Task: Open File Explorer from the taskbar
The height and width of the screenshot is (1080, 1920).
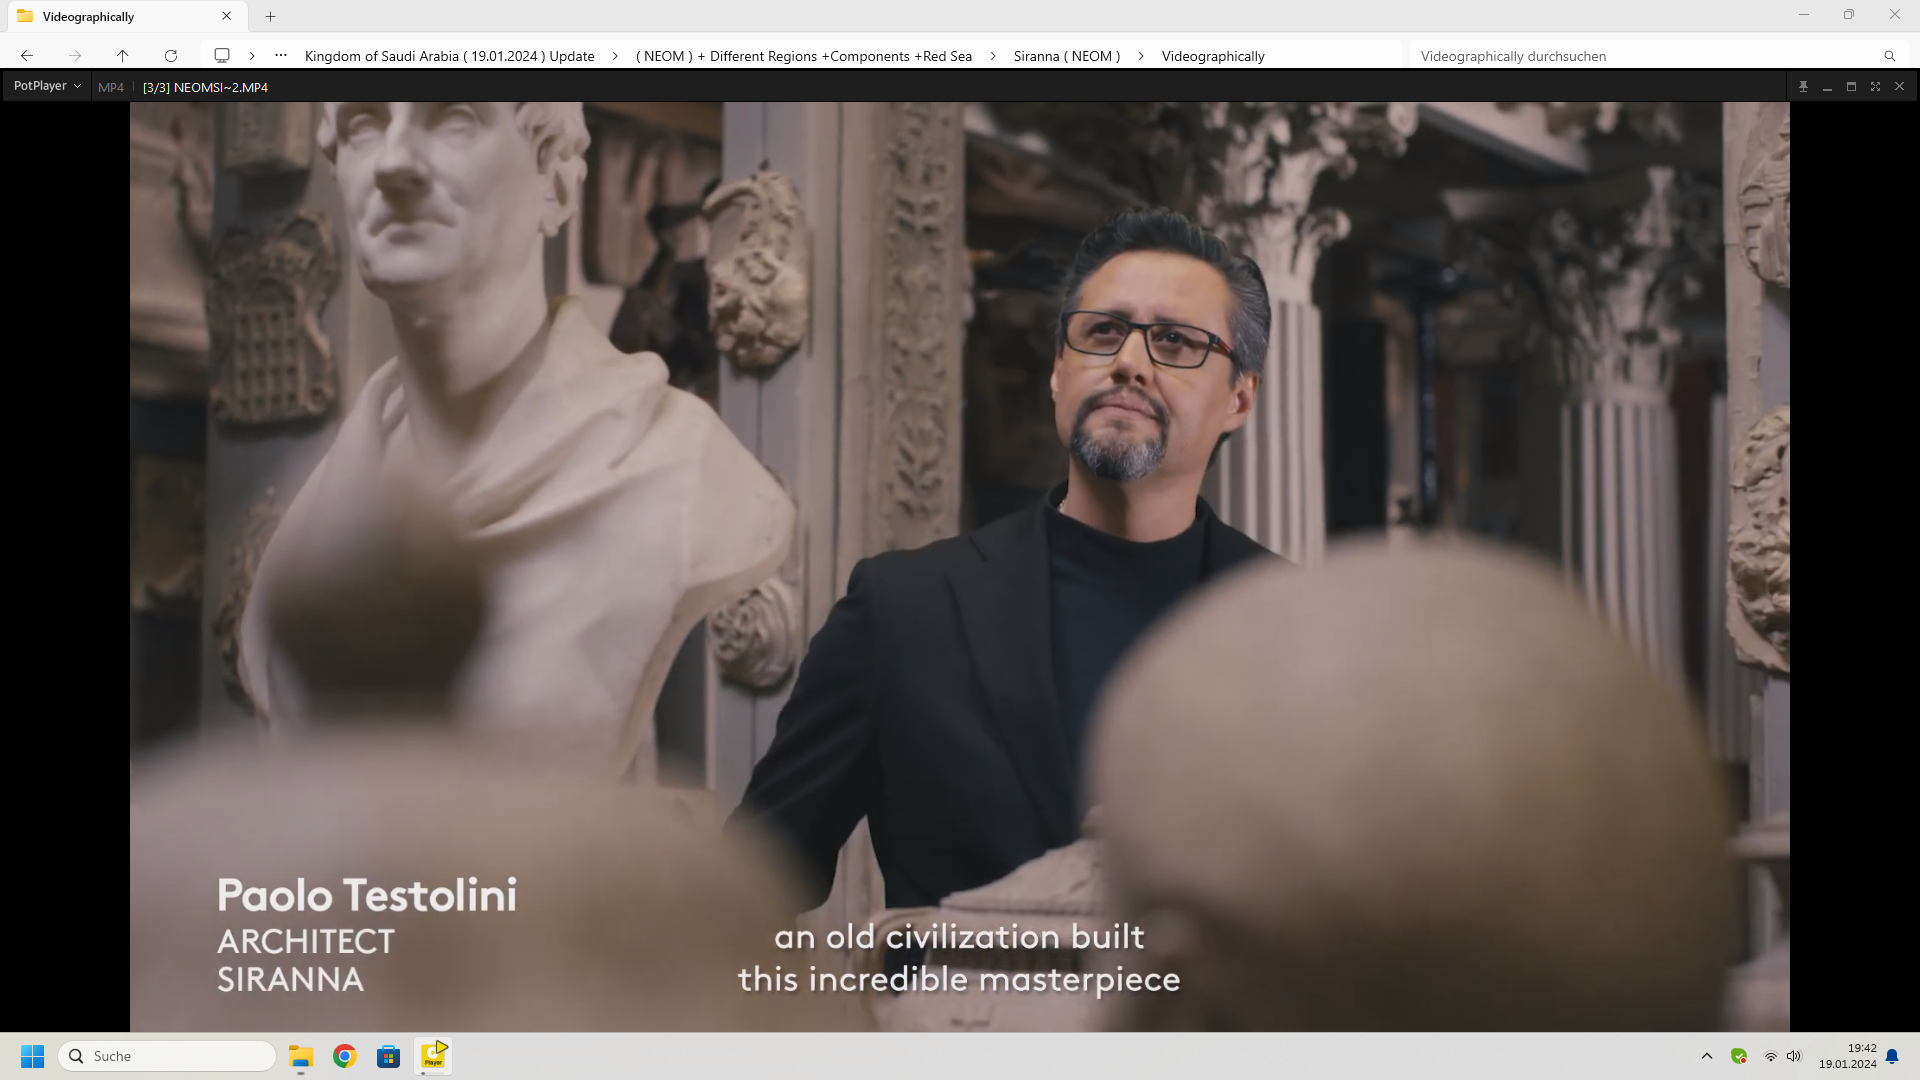Action: coord(301,1056)
